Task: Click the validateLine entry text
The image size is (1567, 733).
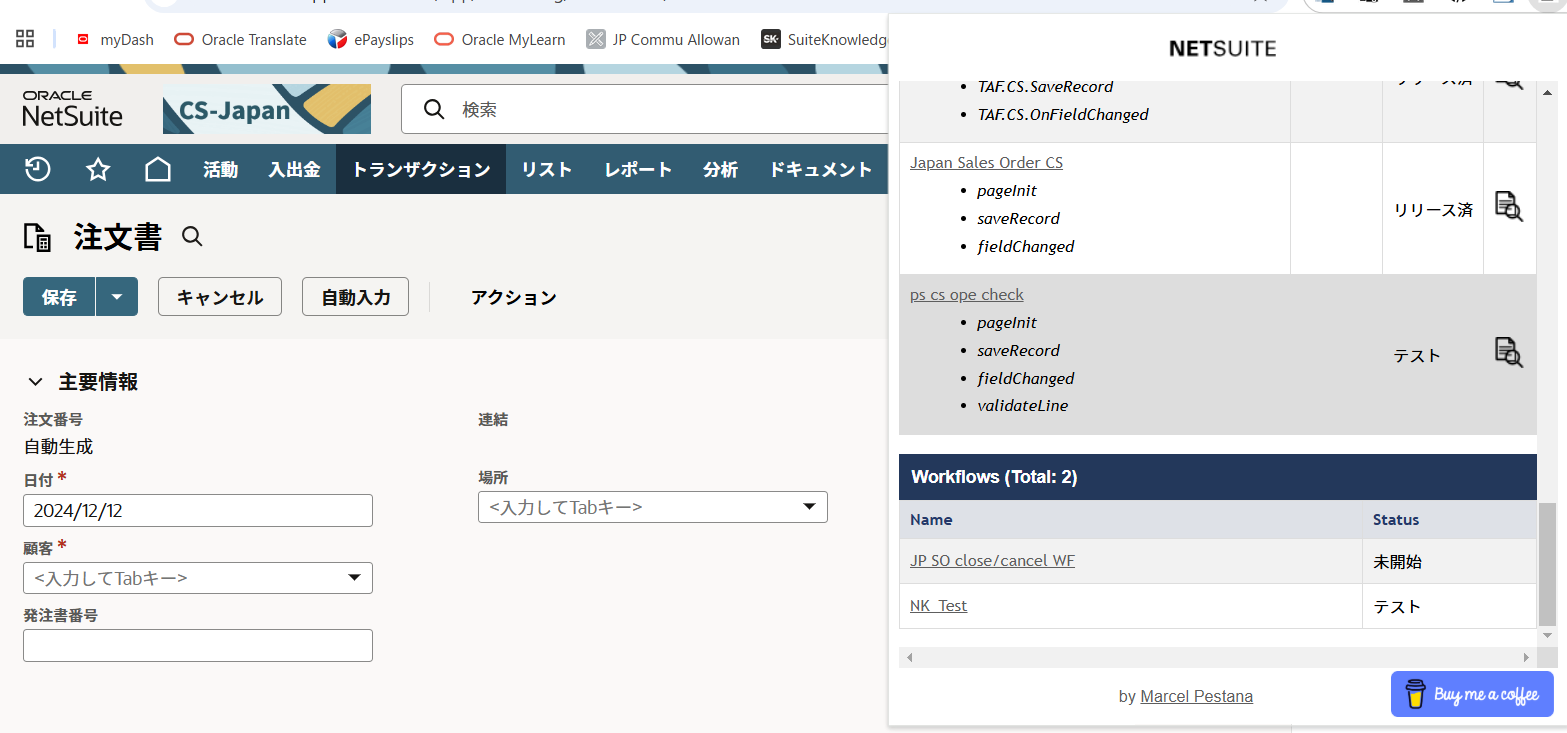Action: 1022,406
